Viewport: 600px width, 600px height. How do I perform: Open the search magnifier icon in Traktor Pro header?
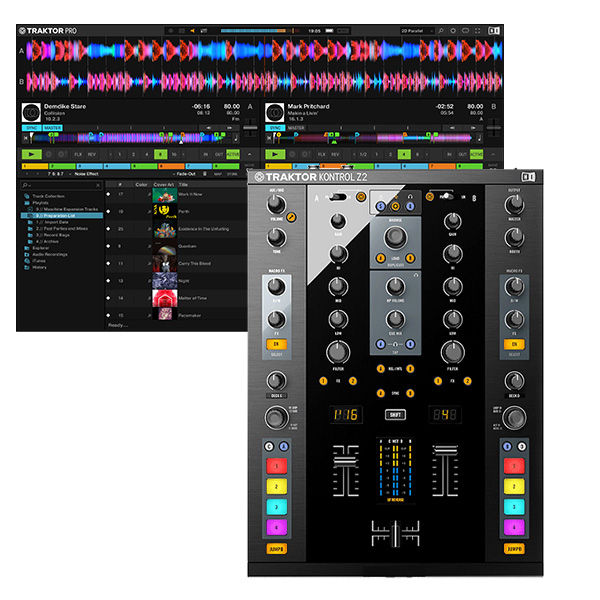[x=441, y=31]
